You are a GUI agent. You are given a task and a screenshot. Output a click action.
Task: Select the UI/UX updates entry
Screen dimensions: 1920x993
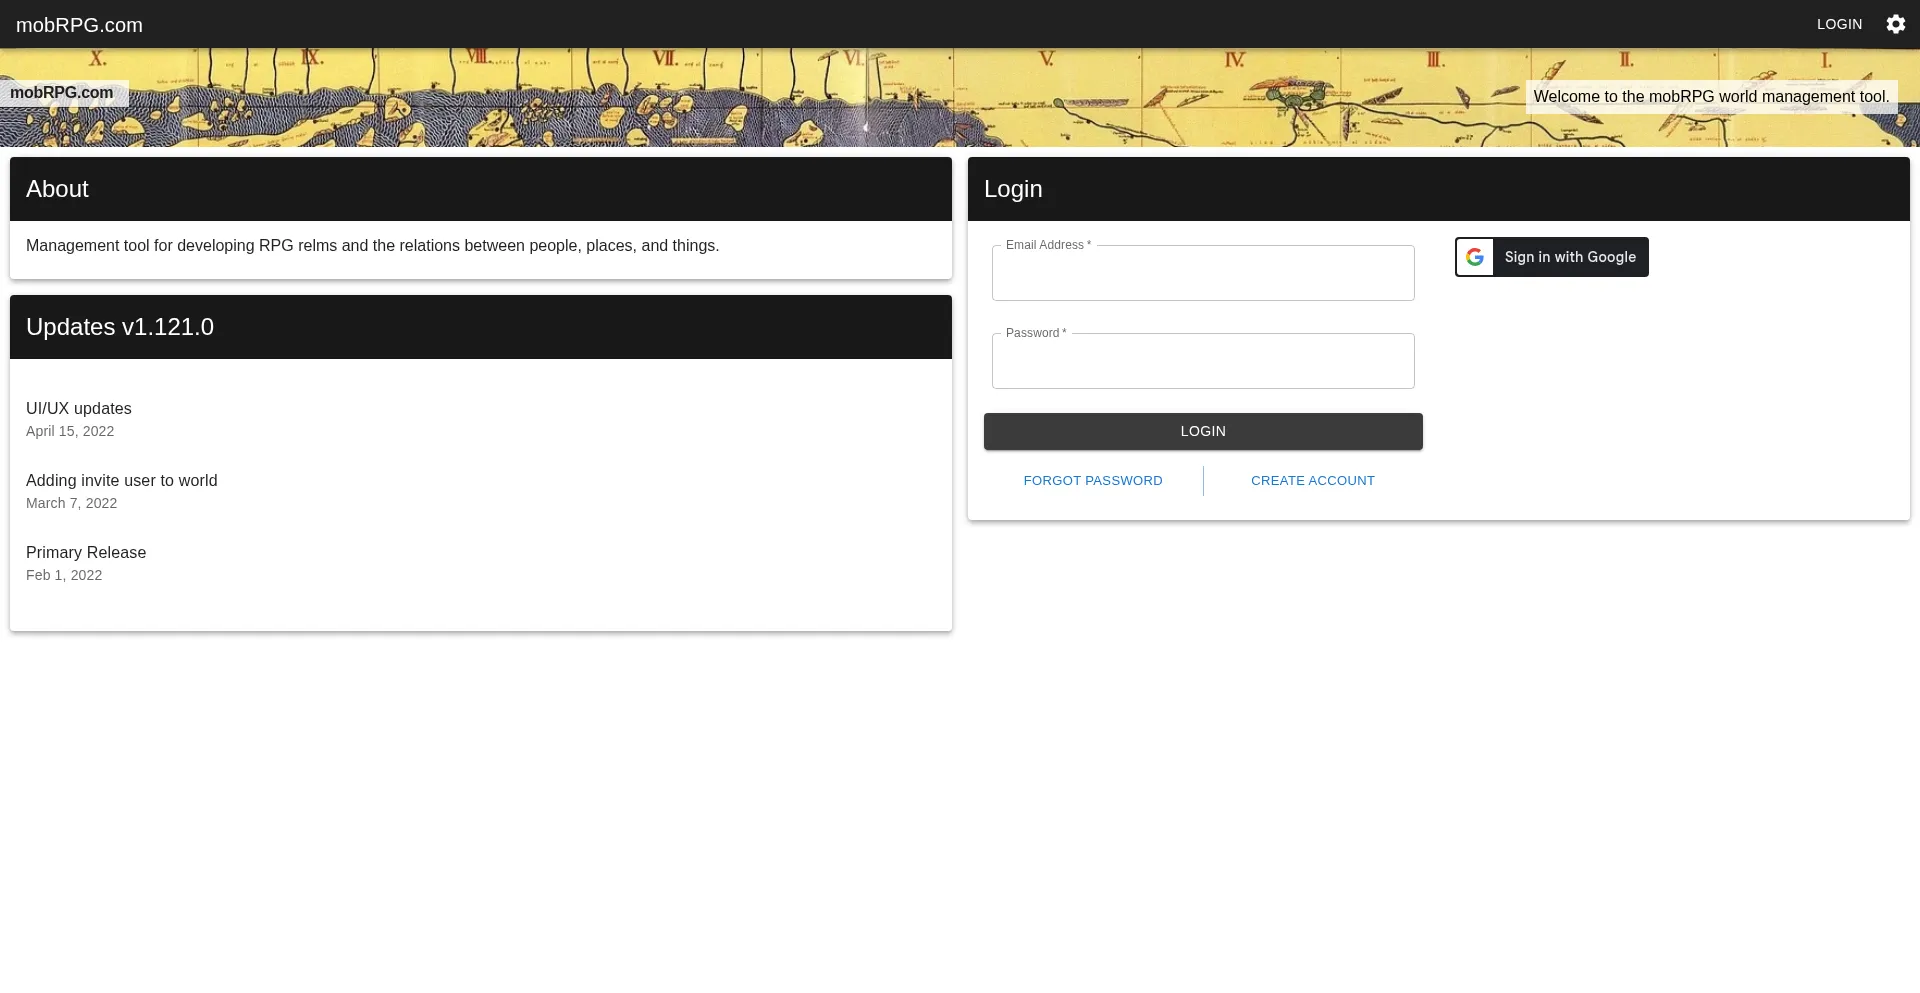click(x=79, y=409)
